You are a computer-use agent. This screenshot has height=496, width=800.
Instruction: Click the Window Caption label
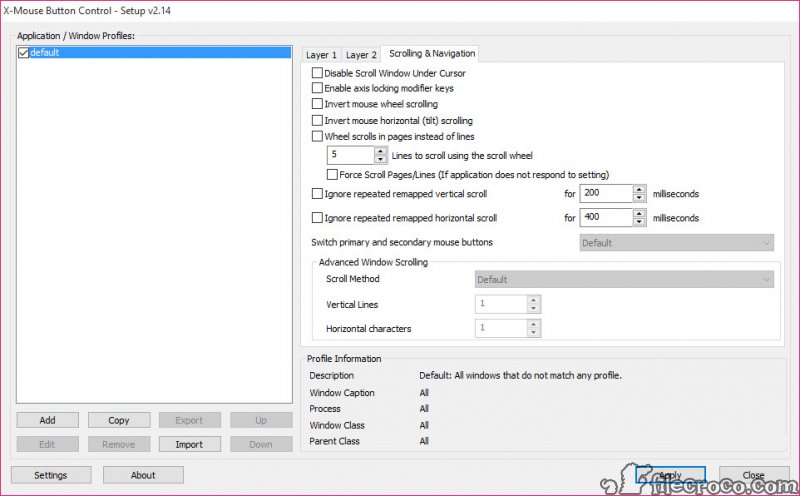342,392
